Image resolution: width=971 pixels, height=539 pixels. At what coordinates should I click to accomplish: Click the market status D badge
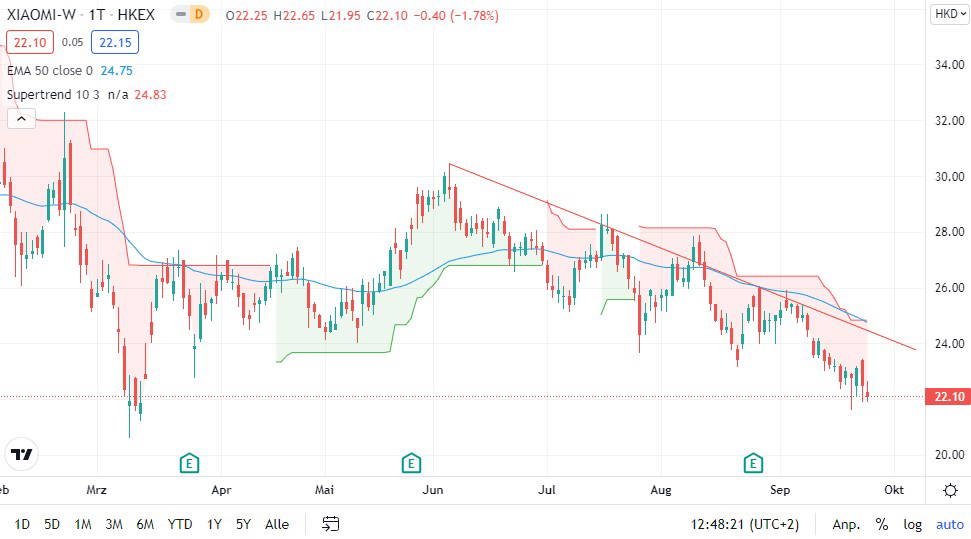pos(198,14)
